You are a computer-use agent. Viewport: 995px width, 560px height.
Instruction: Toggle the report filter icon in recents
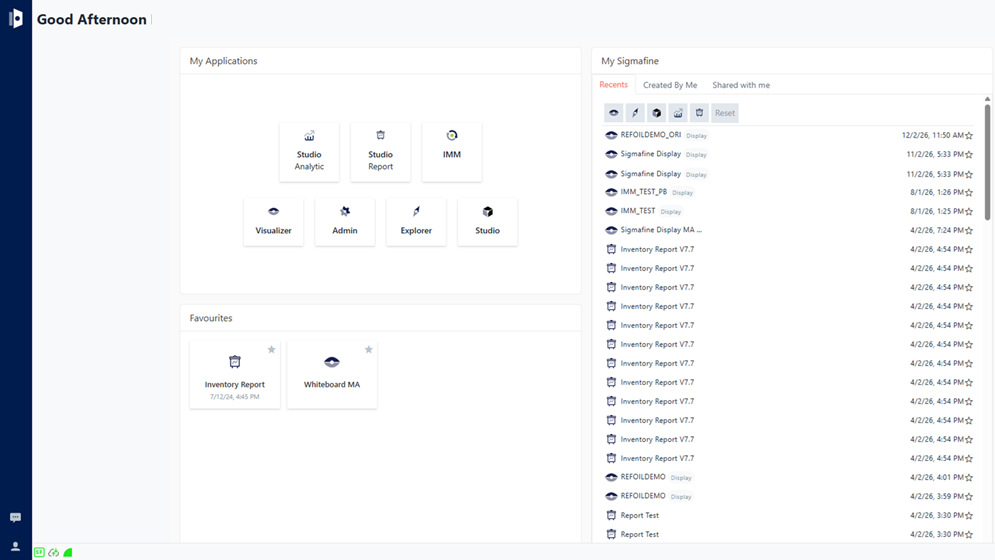(x=699, y=113)
